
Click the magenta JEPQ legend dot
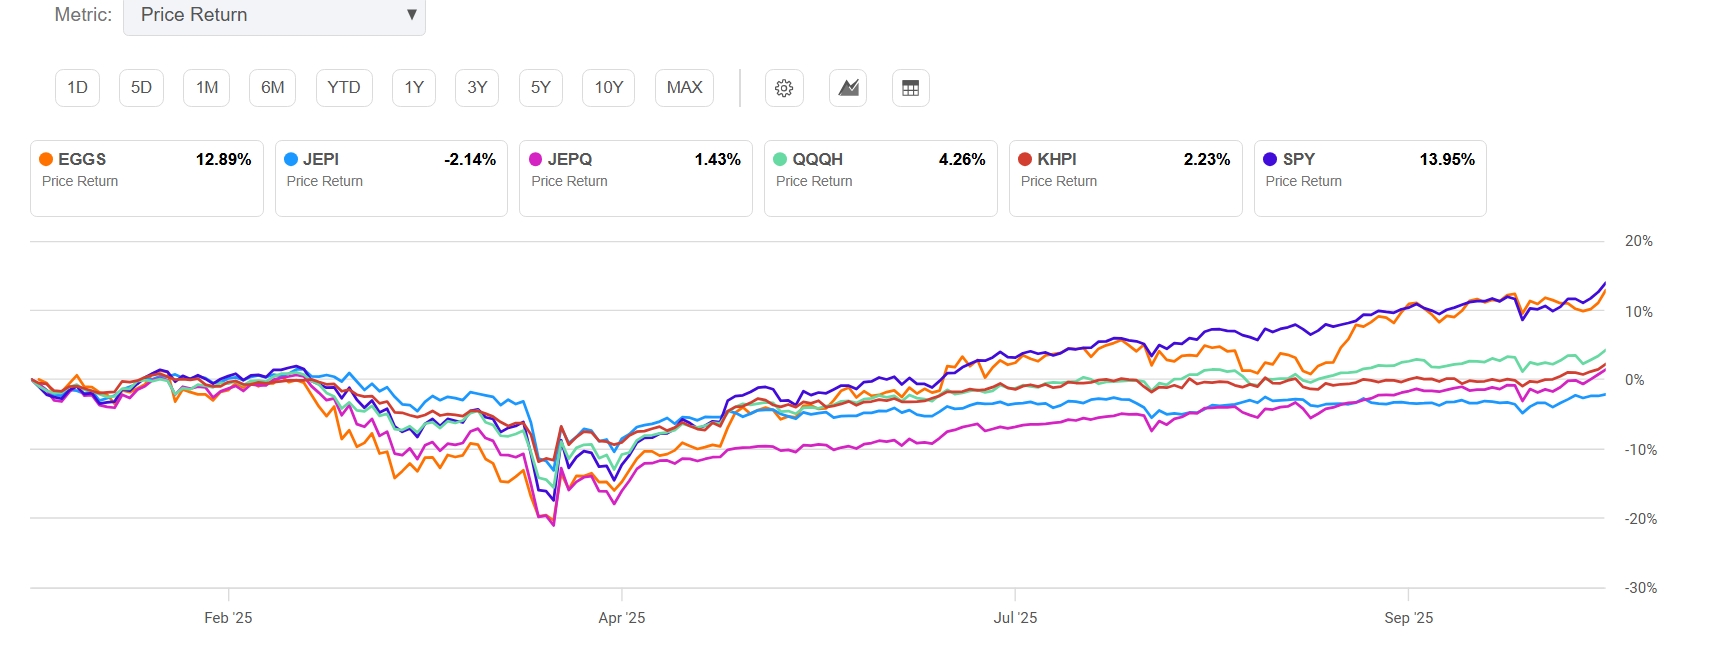536,159
